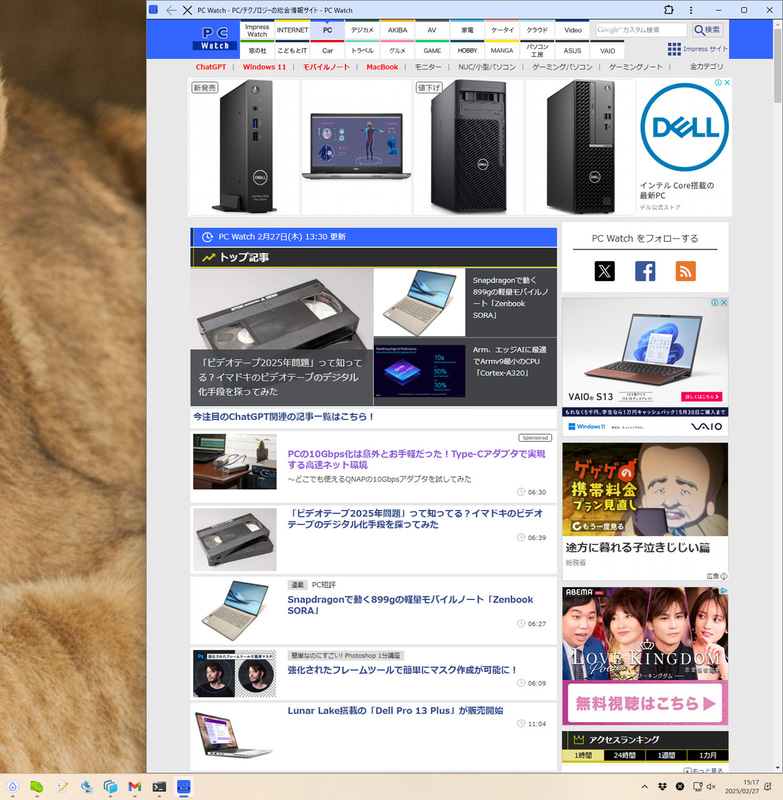Select the 1週間 ranking tab
The height and width of the screenshot is (800, 783).
coord(666,755)
